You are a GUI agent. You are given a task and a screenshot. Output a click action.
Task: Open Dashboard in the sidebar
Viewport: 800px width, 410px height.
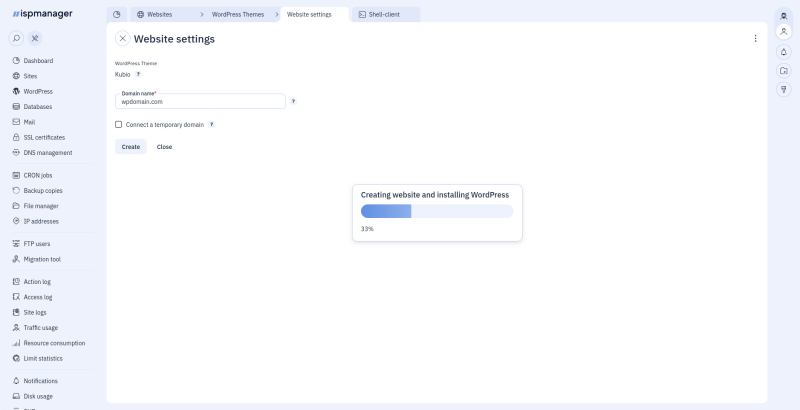38,61
